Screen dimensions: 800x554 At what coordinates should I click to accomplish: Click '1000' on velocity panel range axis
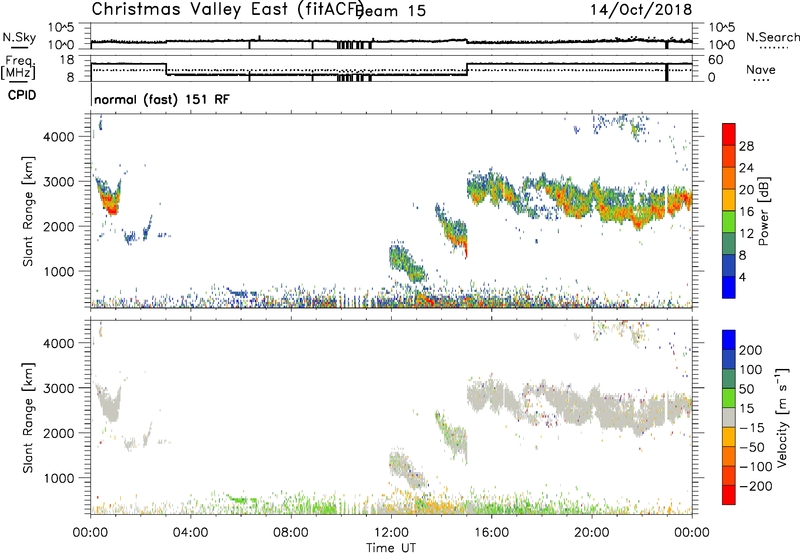tap(59, 478)
